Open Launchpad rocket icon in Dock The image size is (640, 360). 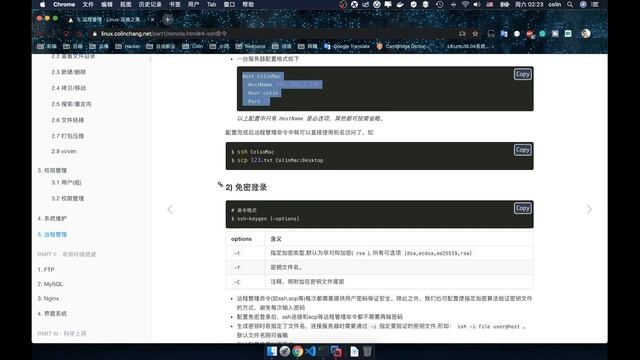click(285, 351)
